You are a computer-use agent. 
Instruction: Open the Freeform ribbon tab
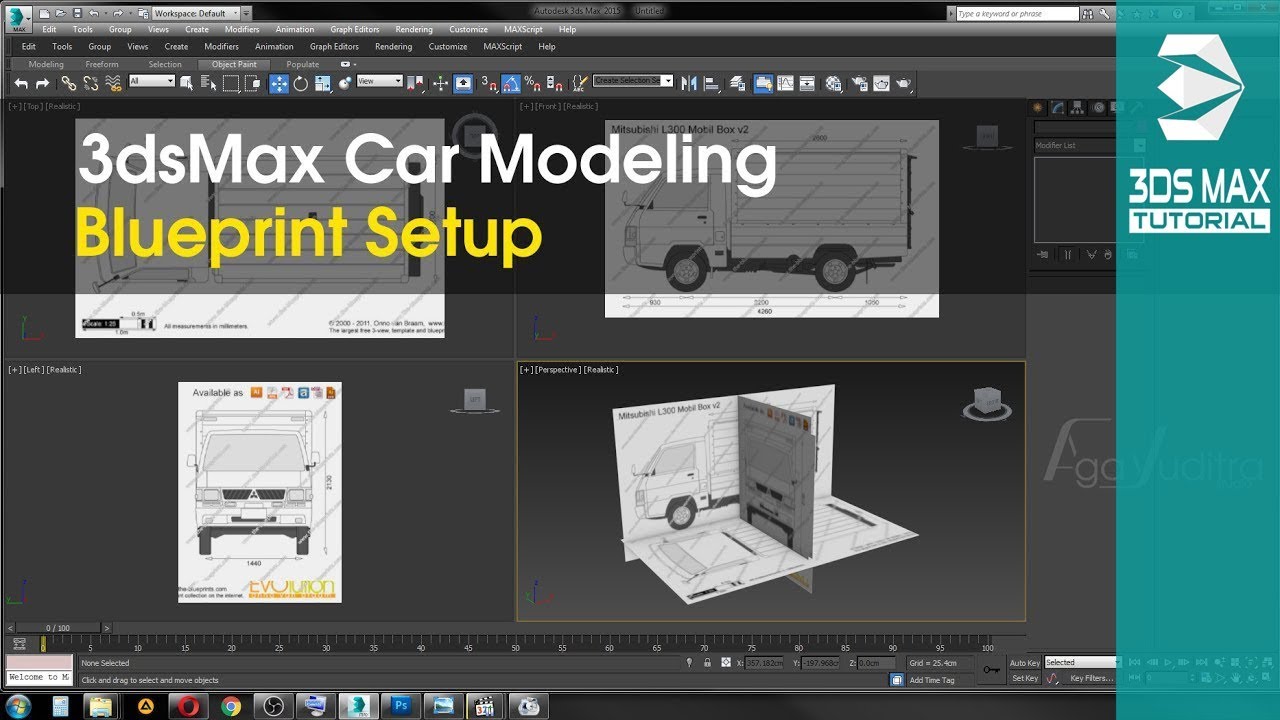pos(101,64)
